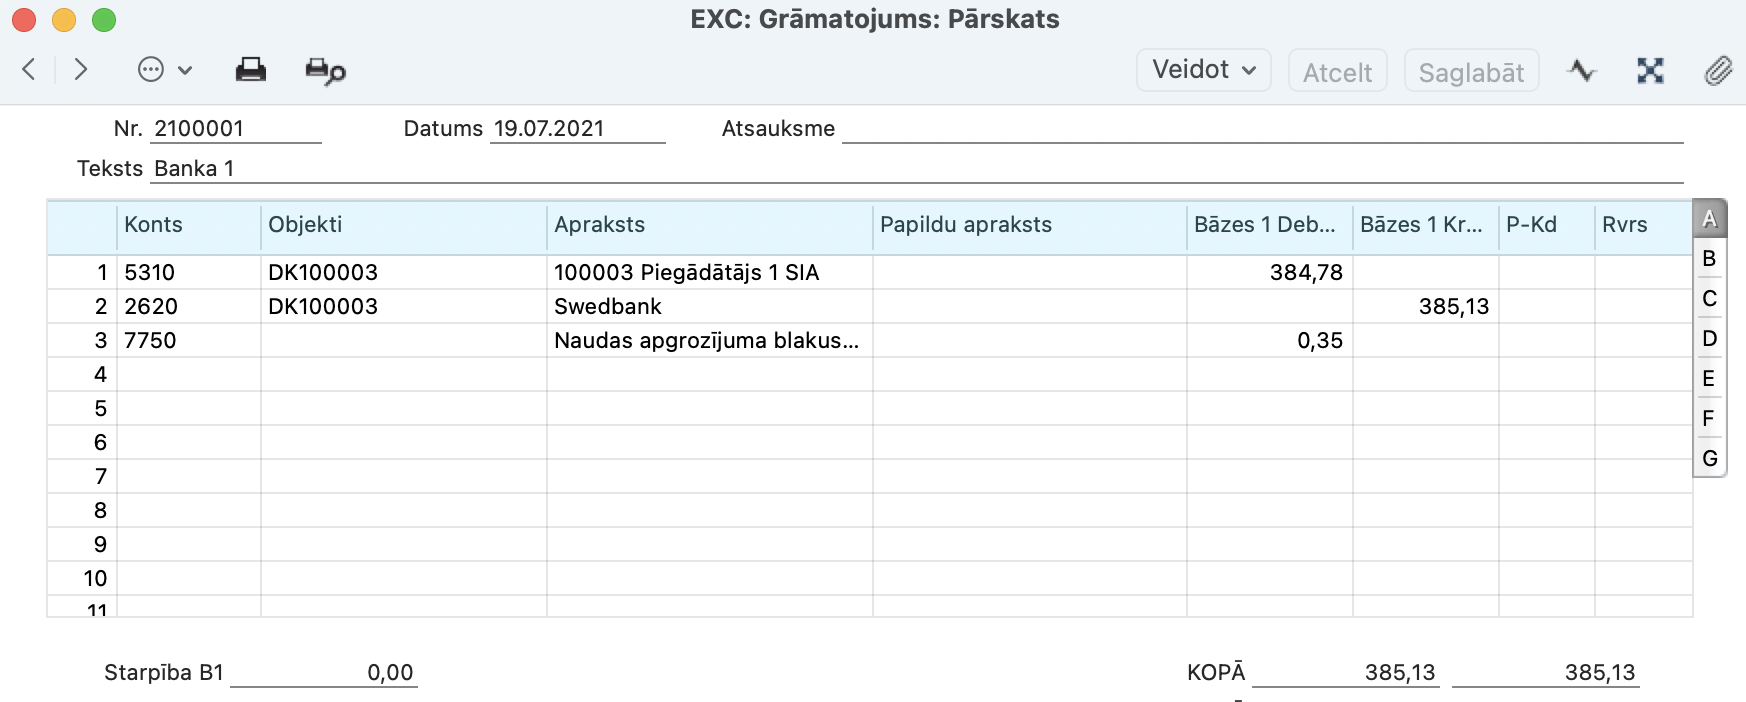Screen dimensions: 1746x702
Task: Switch to tab B on the side
Action: tap(1709, 259)
